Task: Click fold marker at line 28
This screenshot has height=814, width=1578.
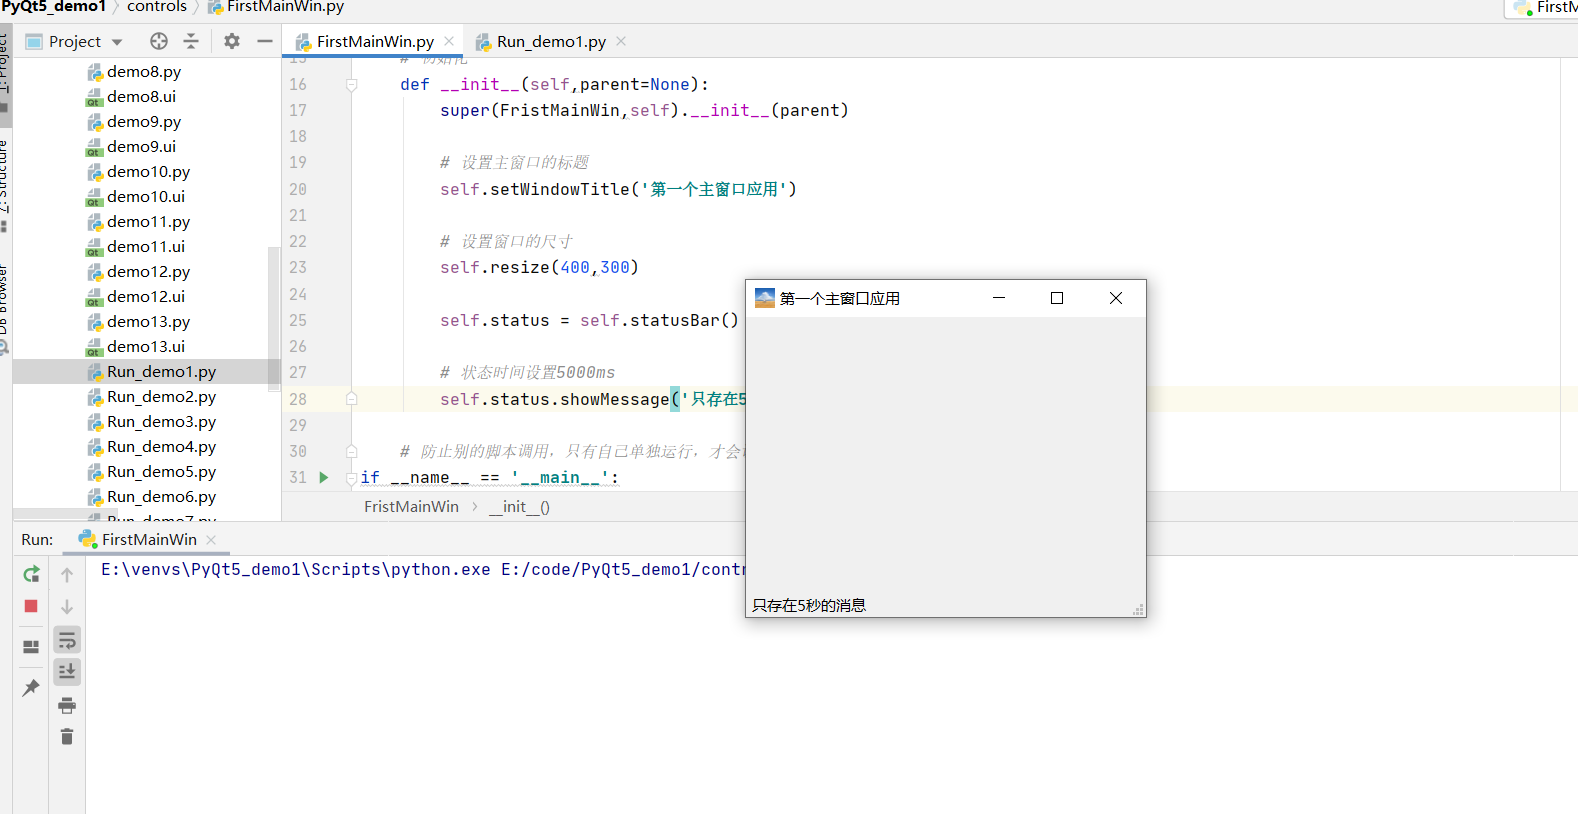Action: click(x=352, y=399)
